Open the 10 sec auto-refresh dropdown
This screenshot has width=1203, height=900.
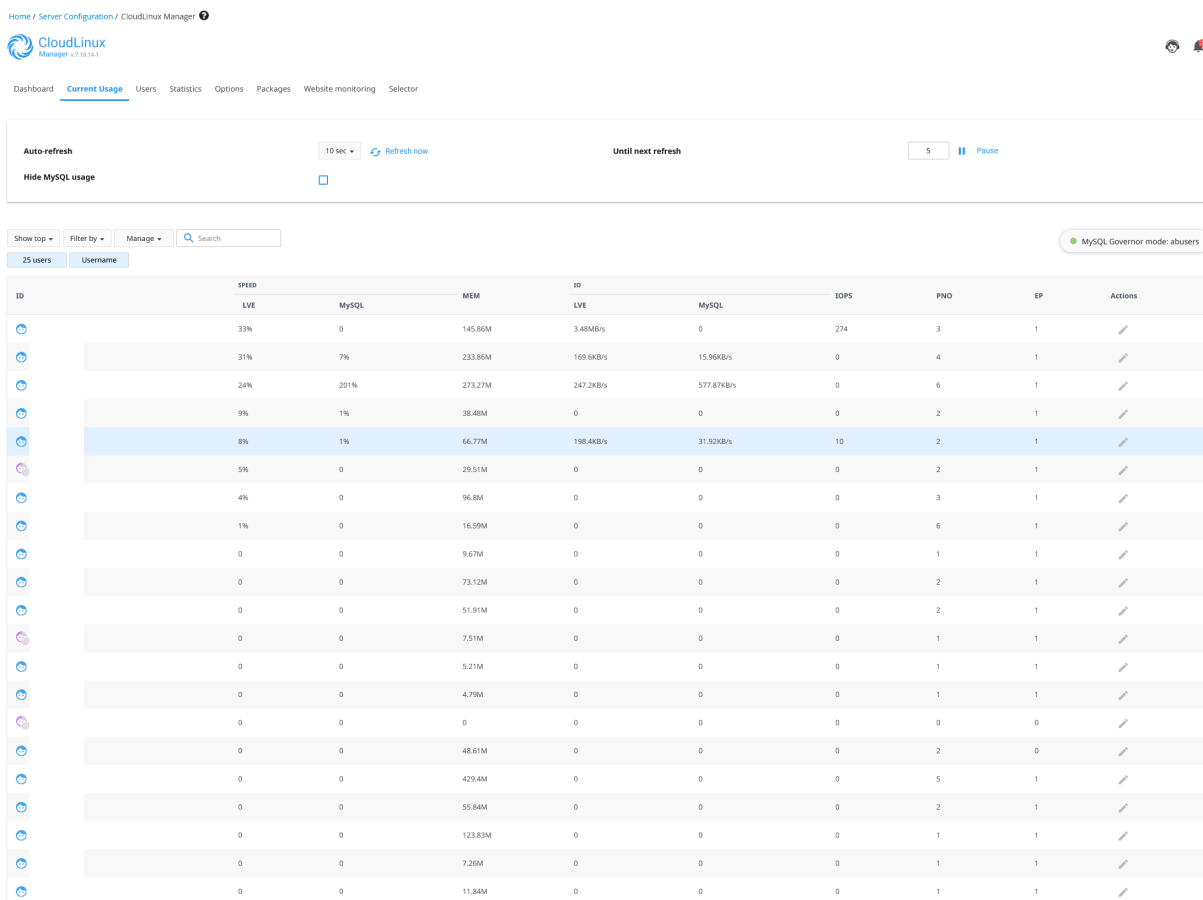(339, 151)
